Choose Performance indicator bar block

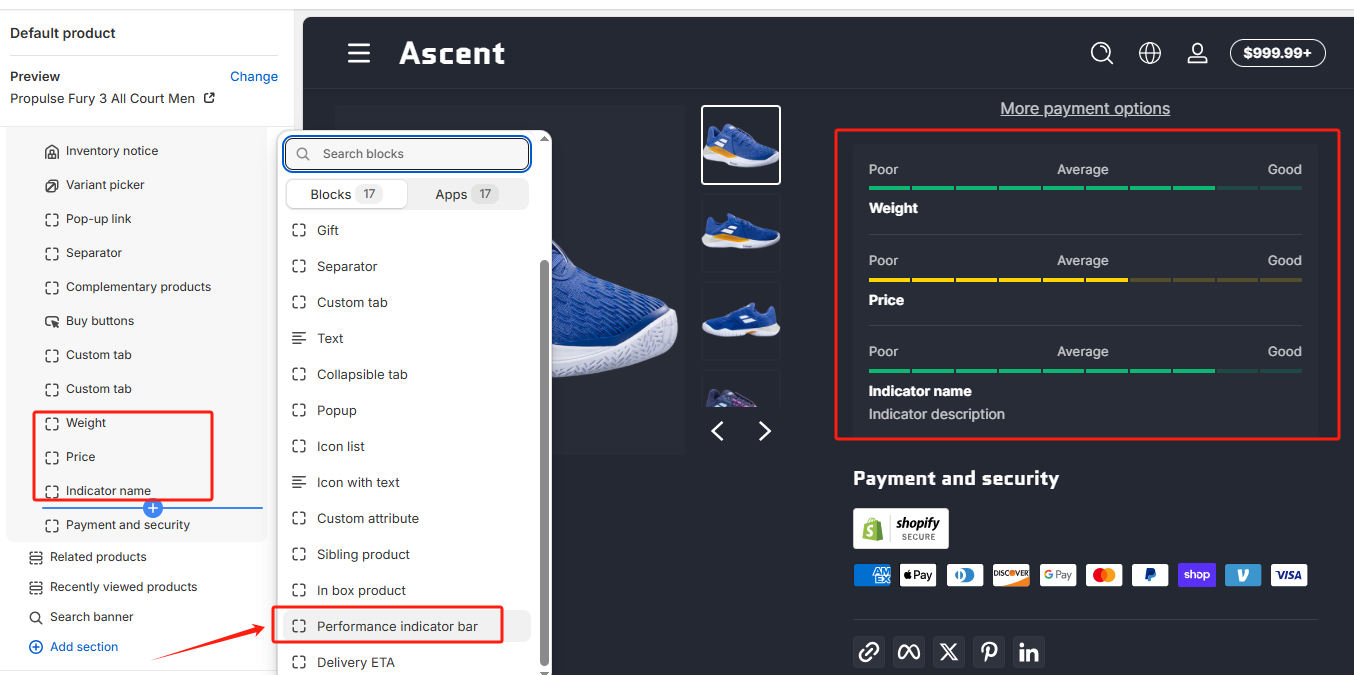(397, 626)
